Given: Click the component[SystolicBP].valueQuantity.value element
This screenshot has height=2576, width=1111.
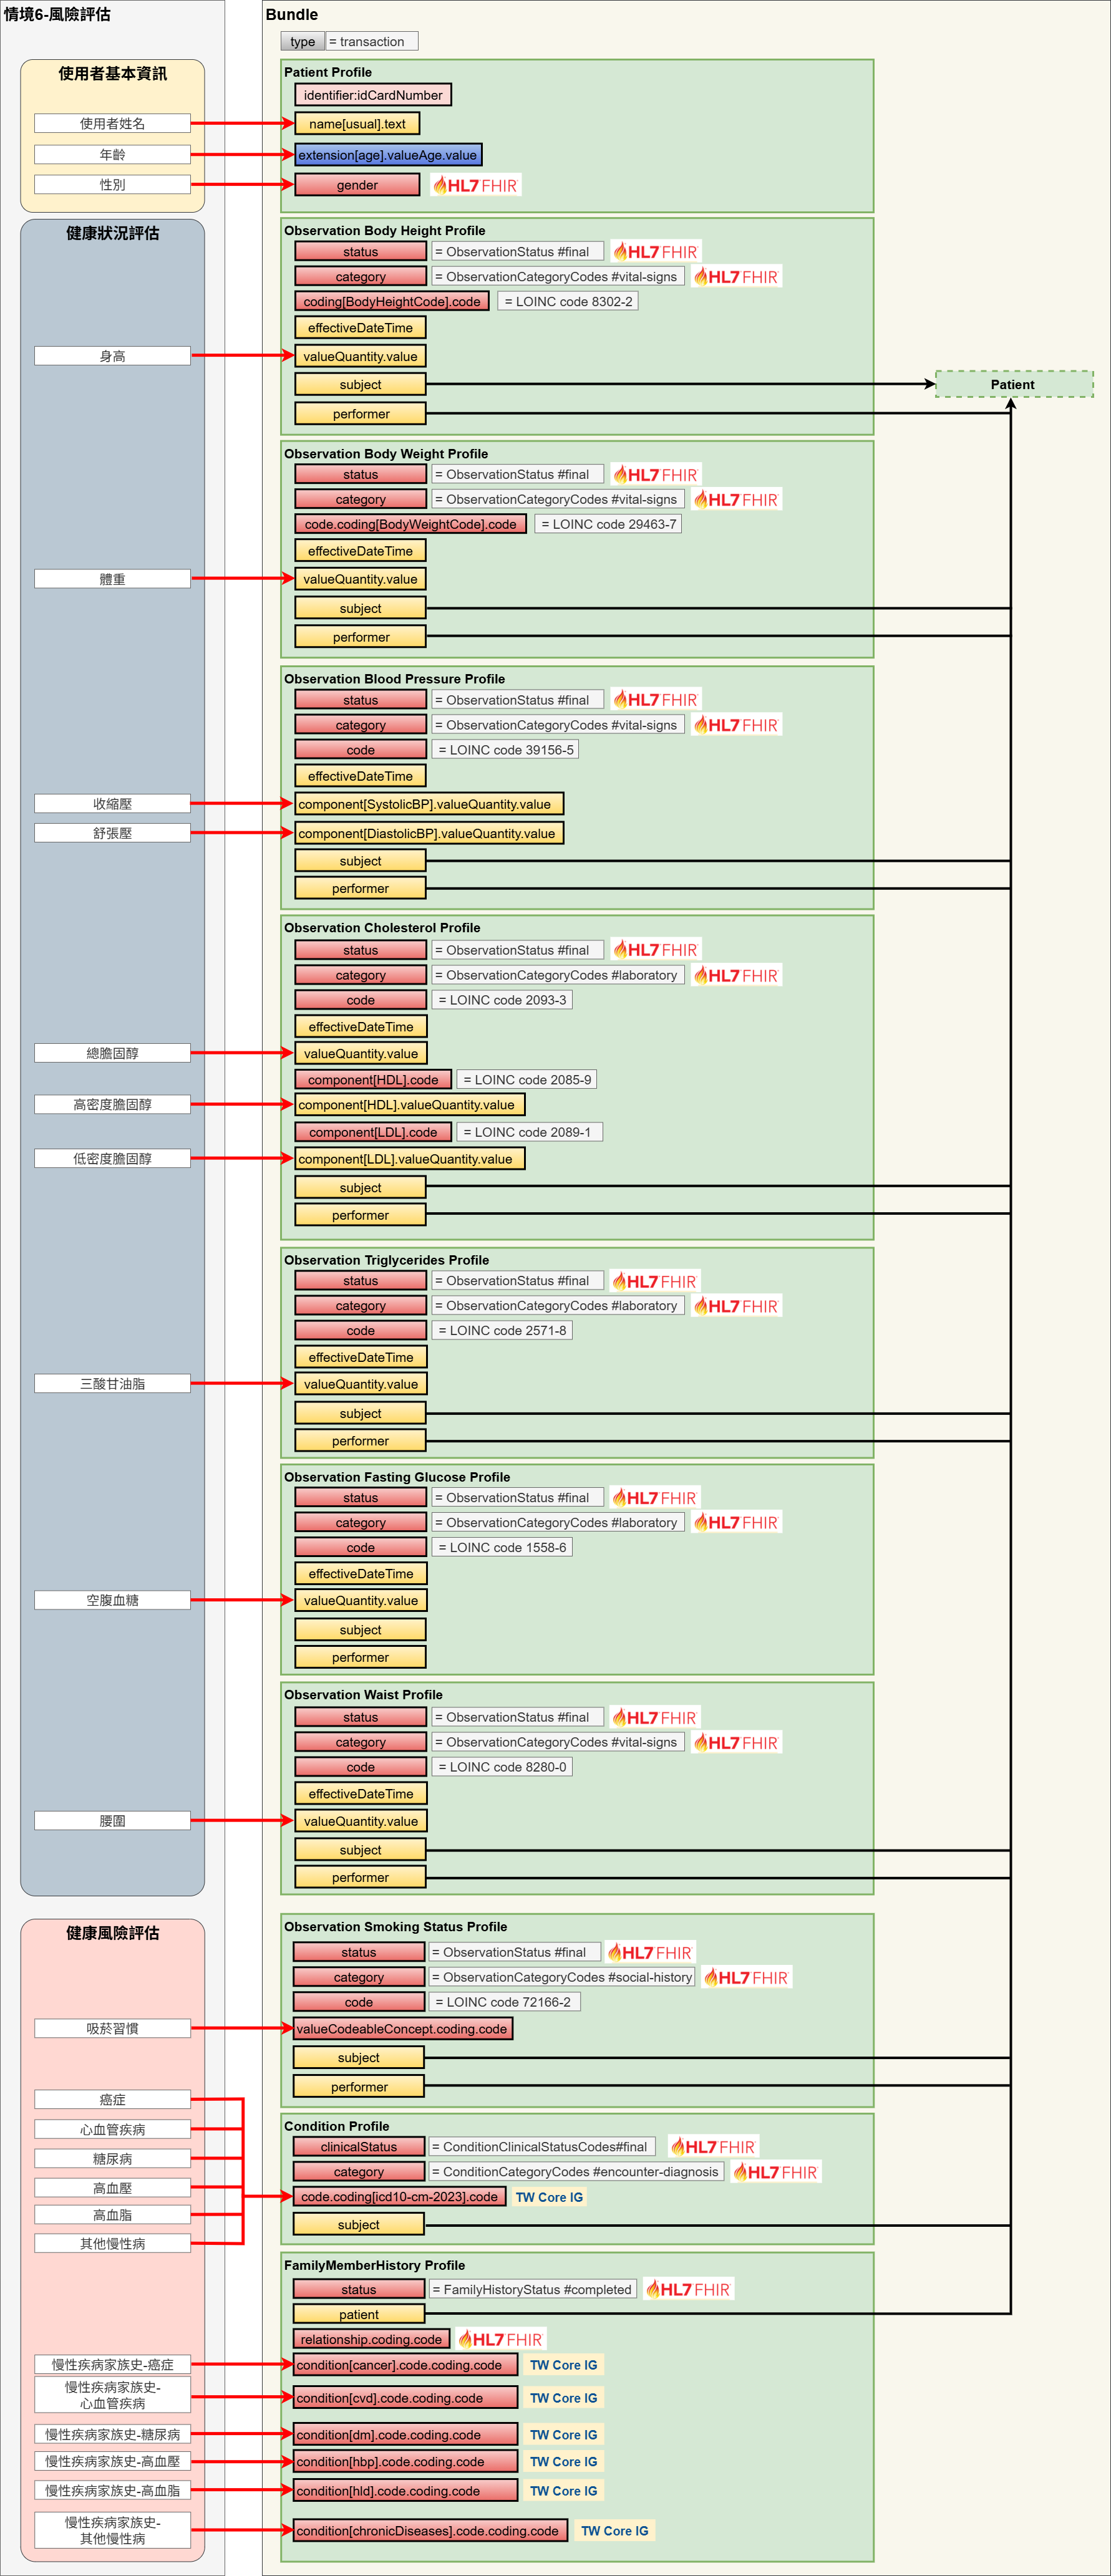Looking at the screenshot, I should pos(428,804).
